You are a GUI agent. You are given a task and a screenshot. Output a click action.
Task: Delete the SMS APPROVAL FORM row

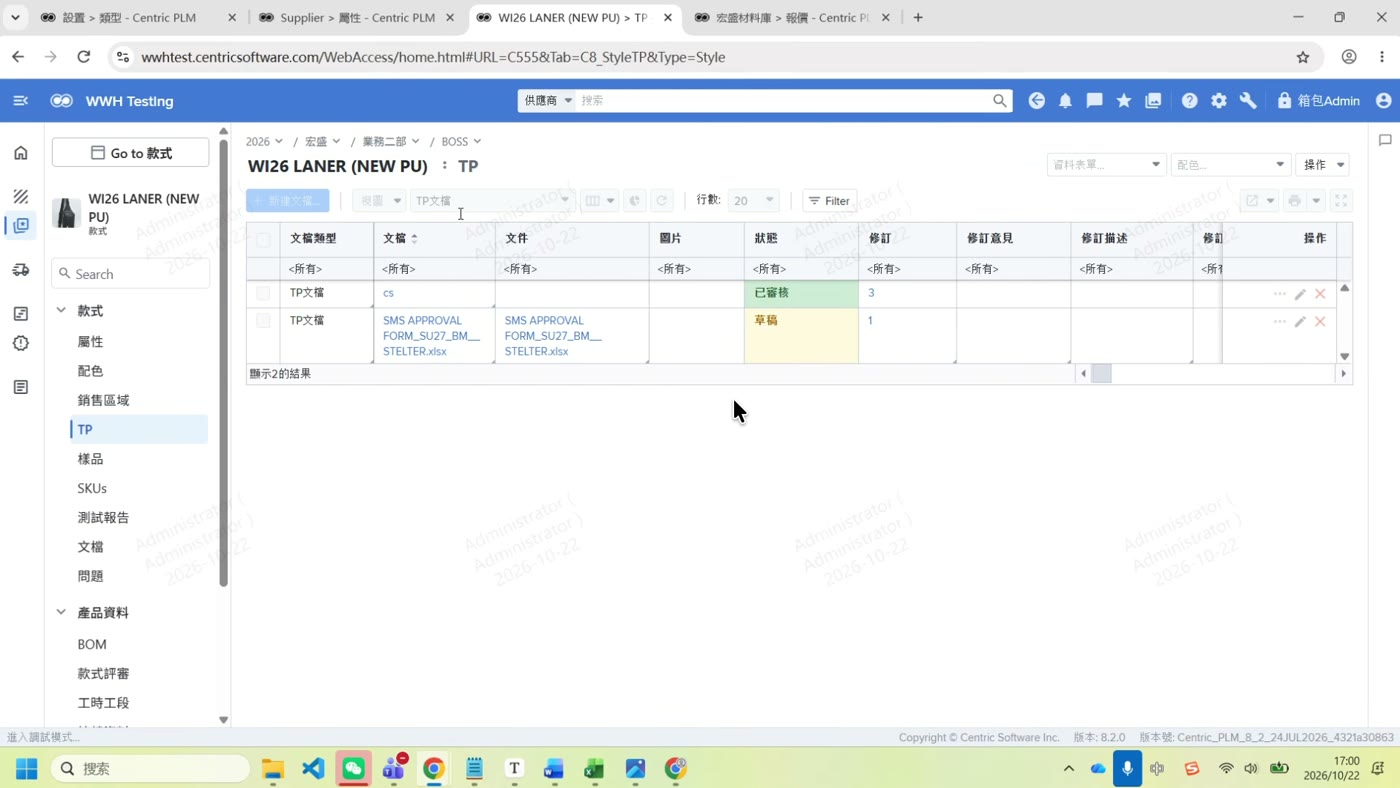coord(1320,321)
